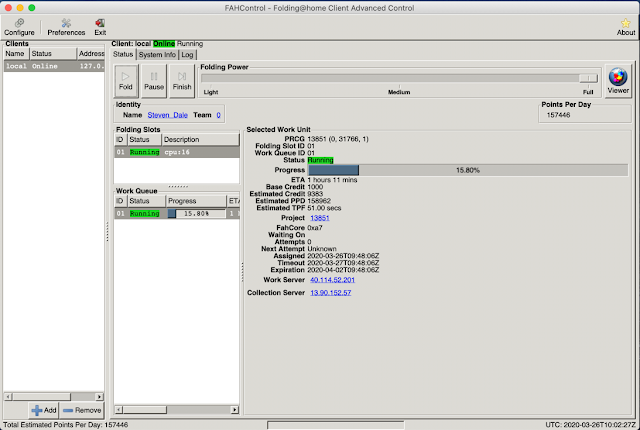Click the Clients horizontal scrollbar thumb
640x430 pixels.
[x=42, y=397]
